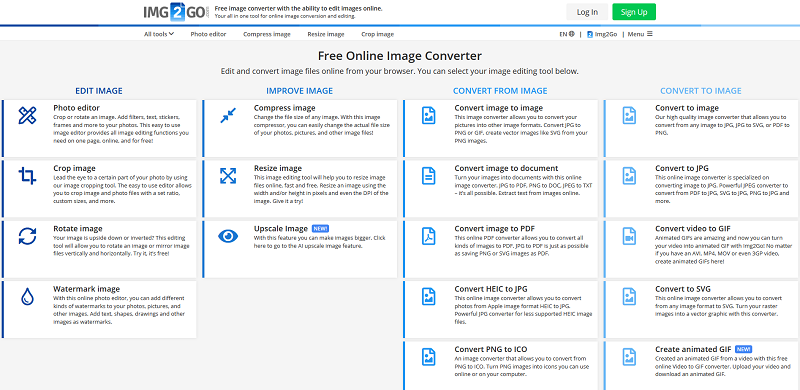The width and height of the screenshot is (800, 390).
Task: Open the Photo editor tool icon
Action: [x=27, y=115]
